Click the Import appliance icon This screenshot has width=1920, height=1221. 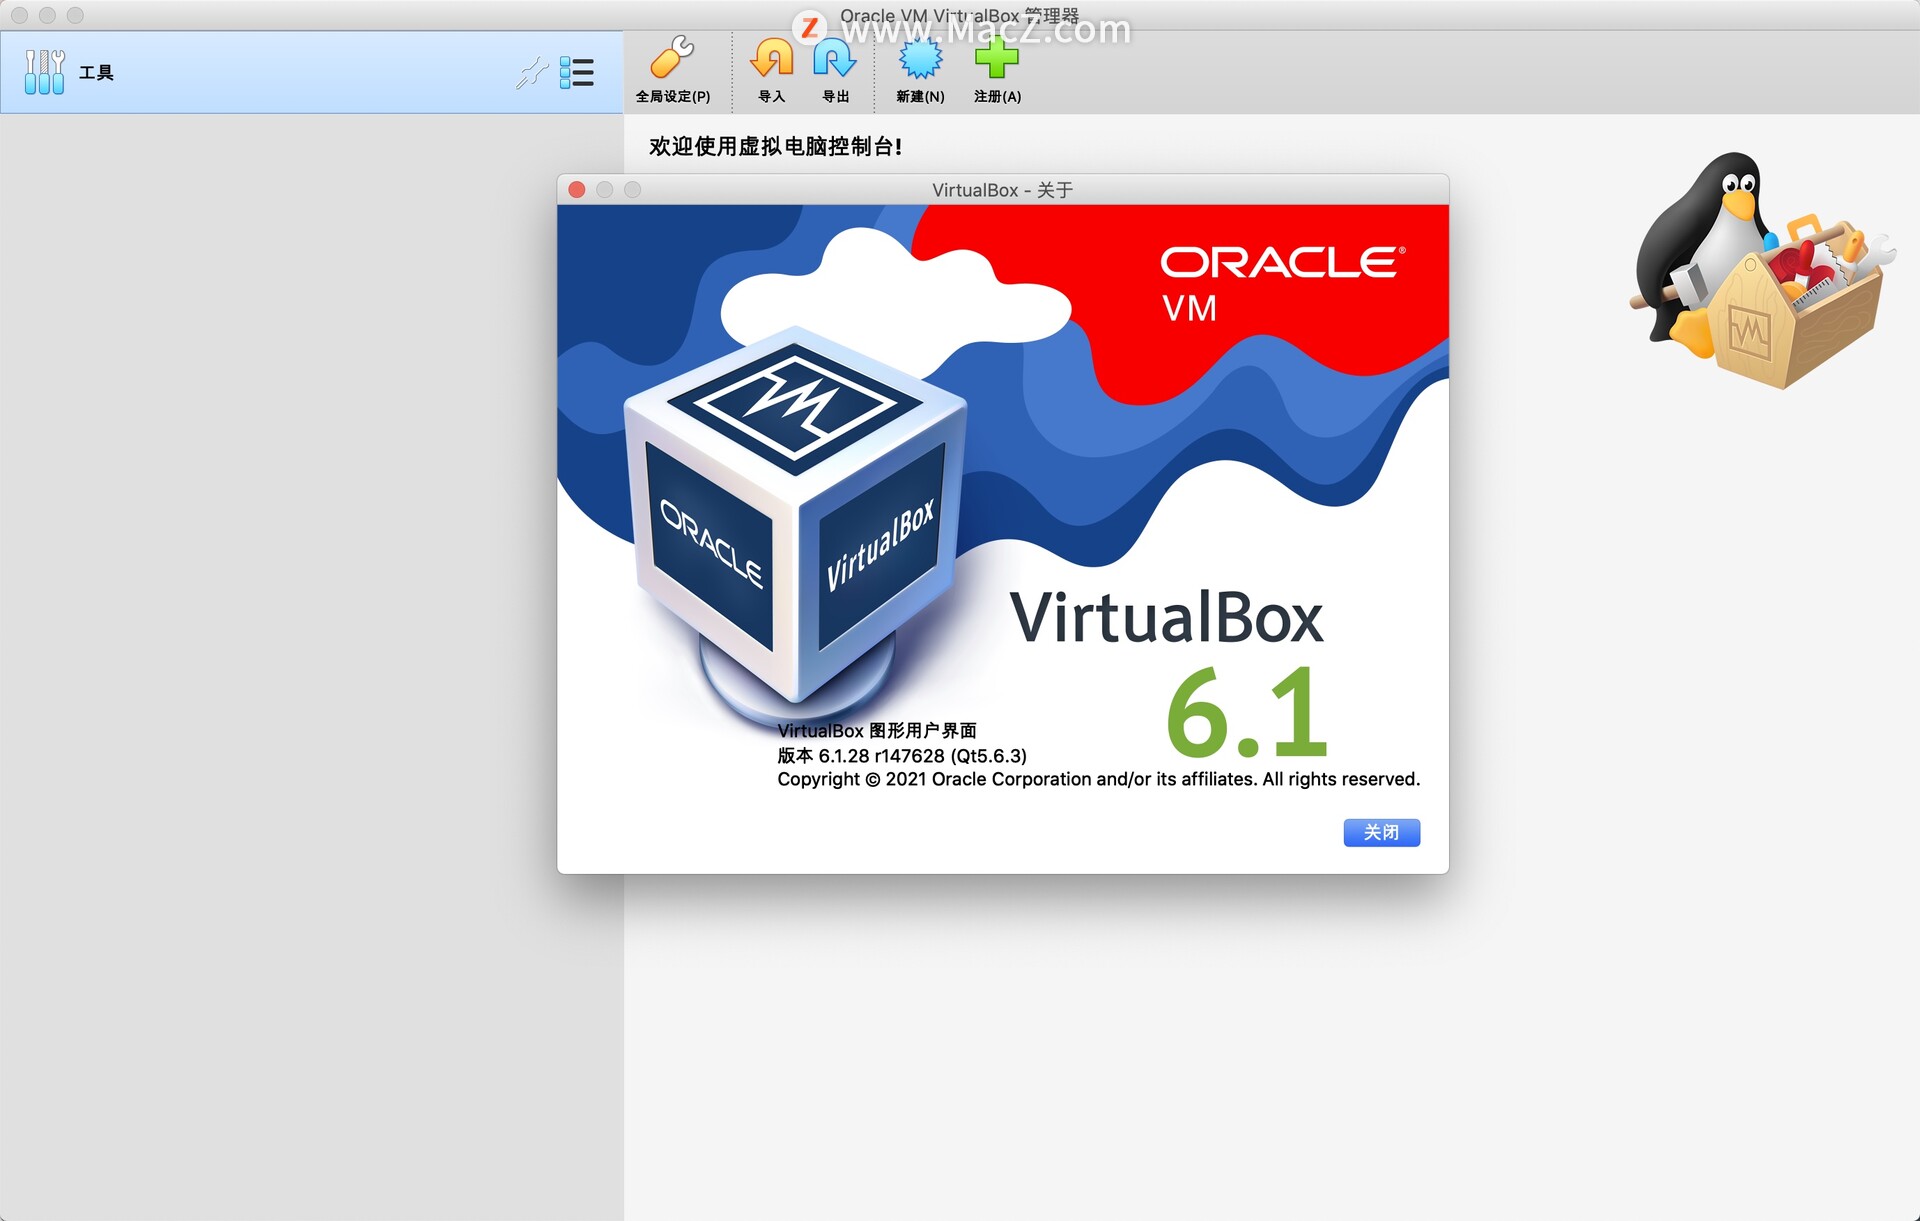[x=771, y=70]
